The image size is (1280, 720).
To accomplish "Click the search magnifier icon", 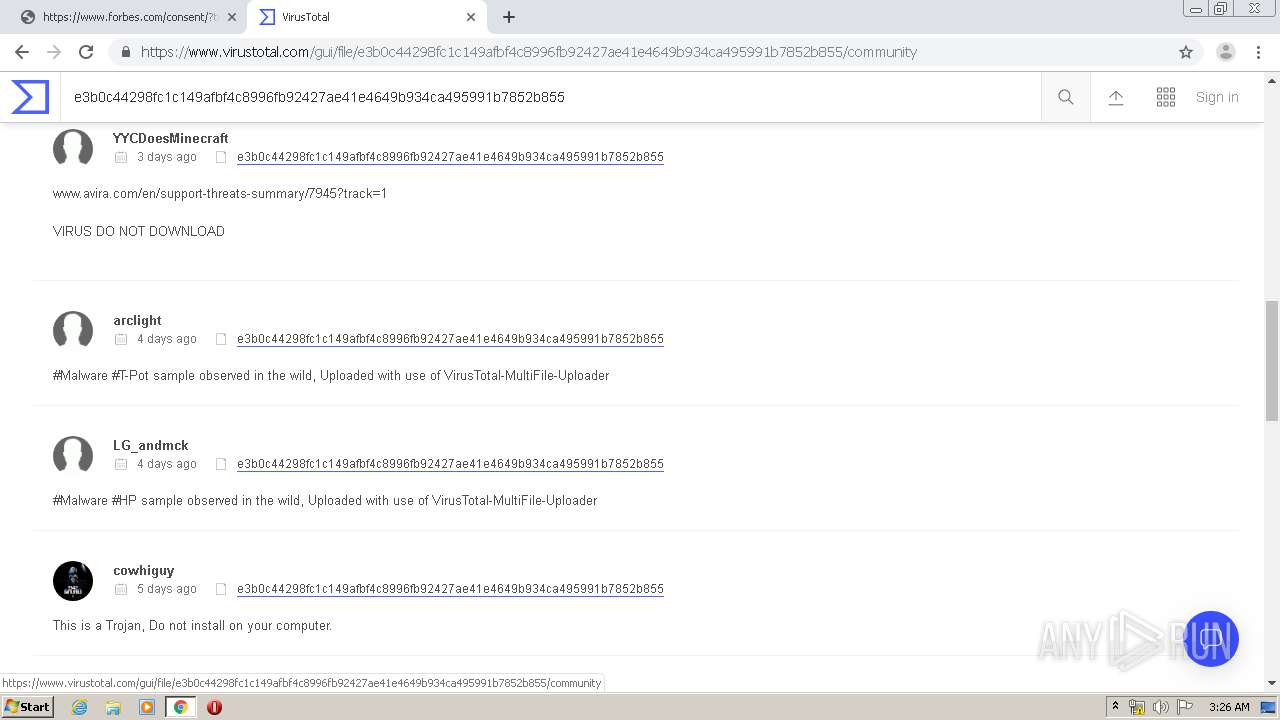I will [x=1066, y=97].
